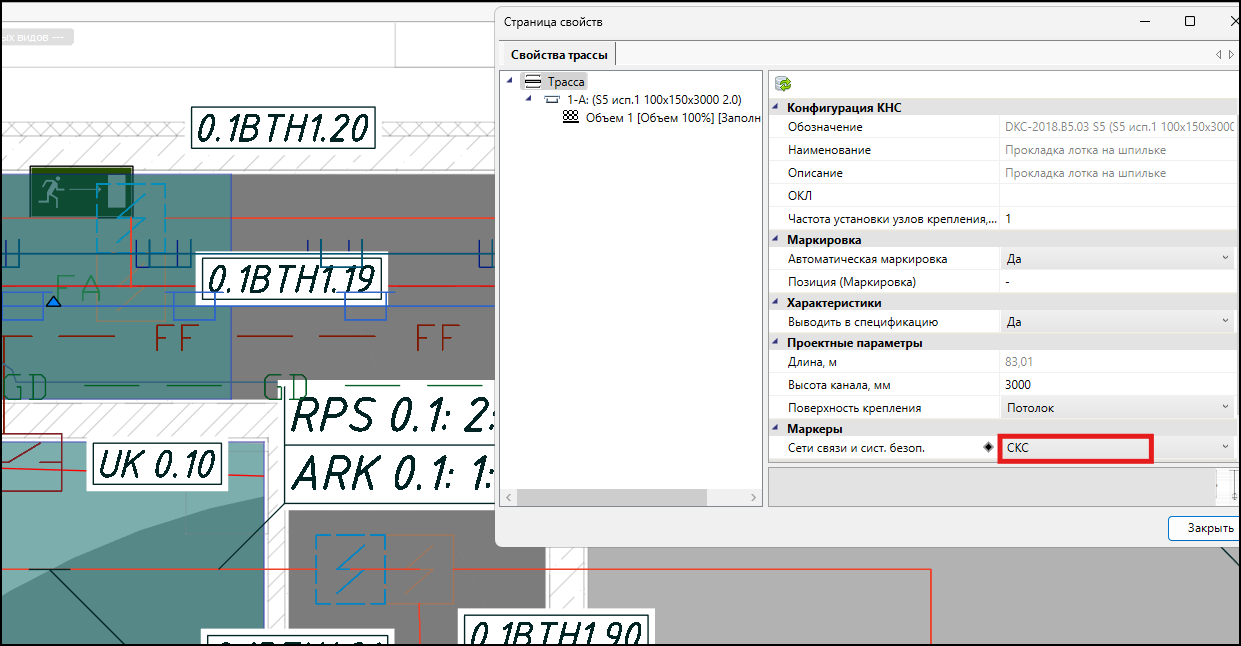The width and height of the screenshot is (1241, 646).
Task: Collapse the 1-A tray tree node
Action: click(x=527, y=99)
